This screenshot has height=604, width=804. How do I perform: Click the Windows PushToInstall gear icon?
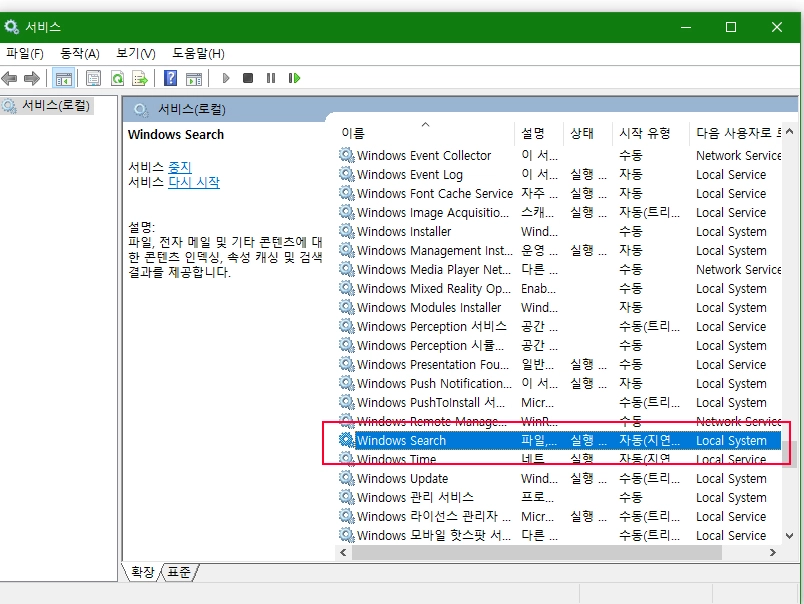tap(347, 401)
